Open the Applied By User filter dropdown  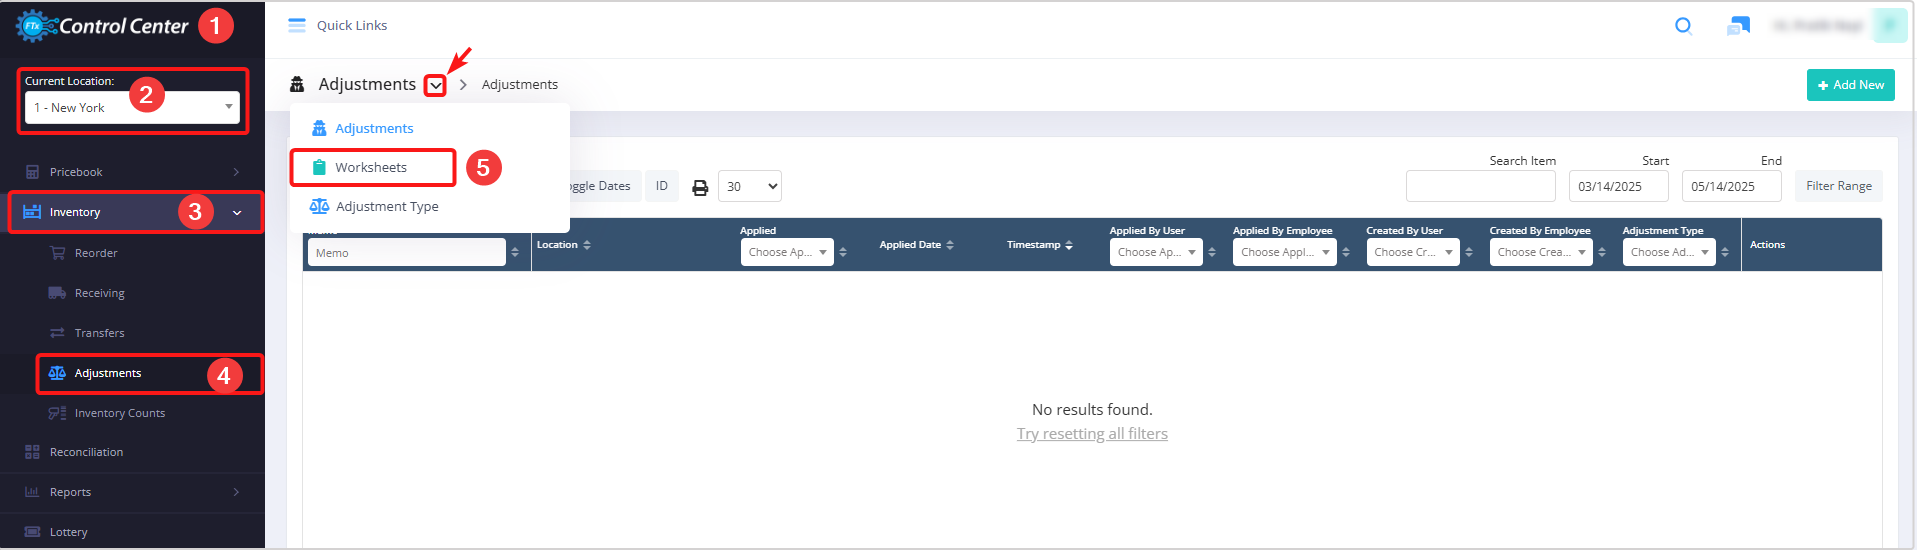pos(1156,252)
